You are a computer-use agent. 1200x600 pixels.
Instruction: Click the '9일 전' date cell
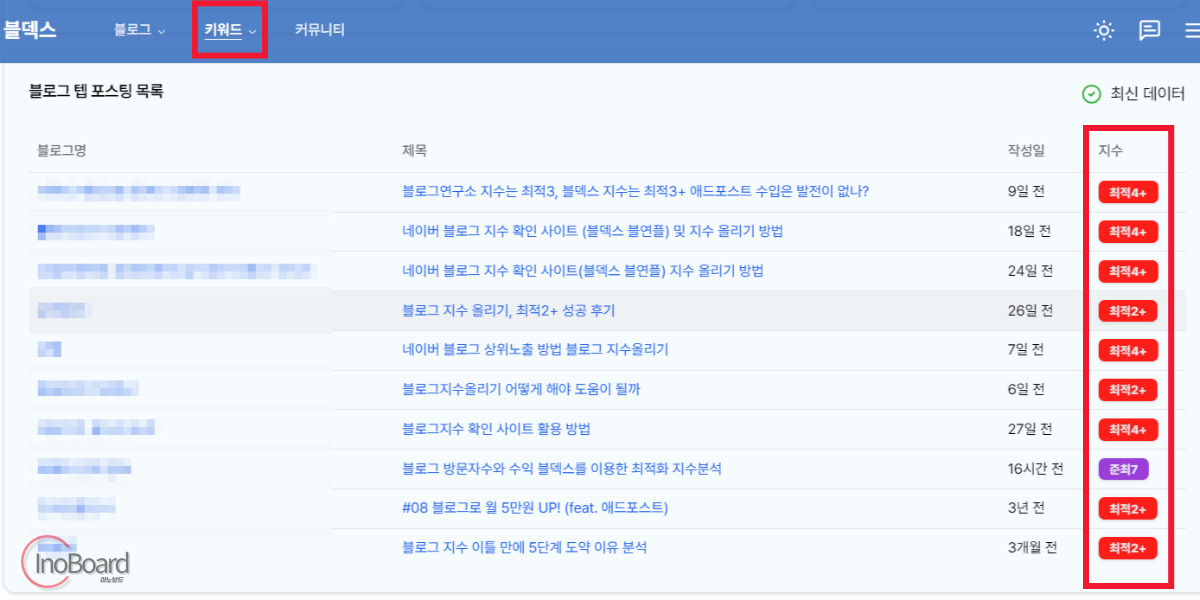coord(1026,191)
